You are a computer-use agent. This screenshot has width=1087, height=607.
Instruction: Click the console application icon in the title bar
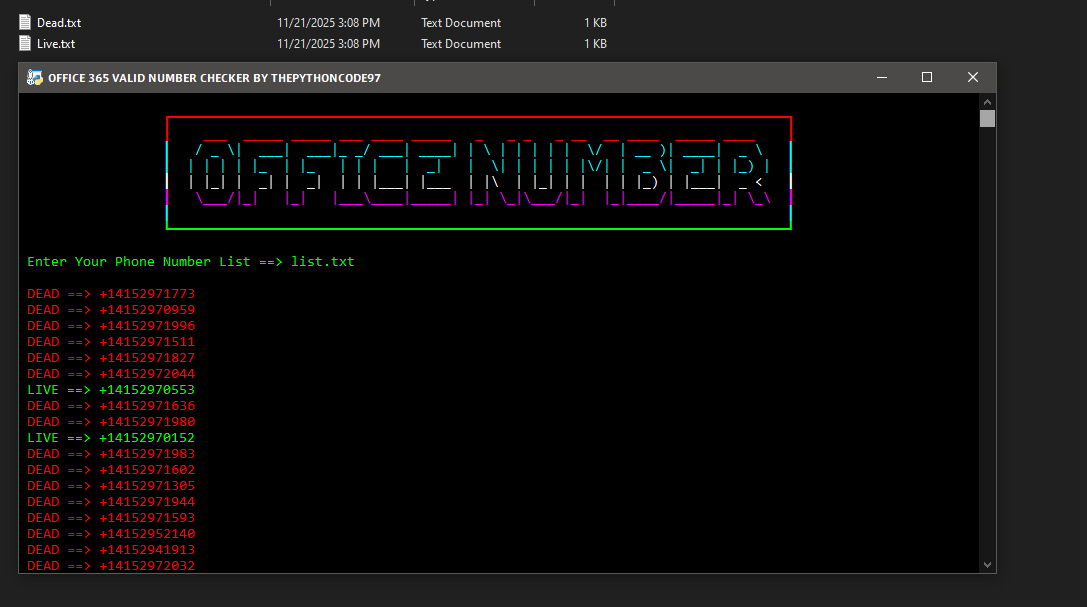tap(34, 77)
